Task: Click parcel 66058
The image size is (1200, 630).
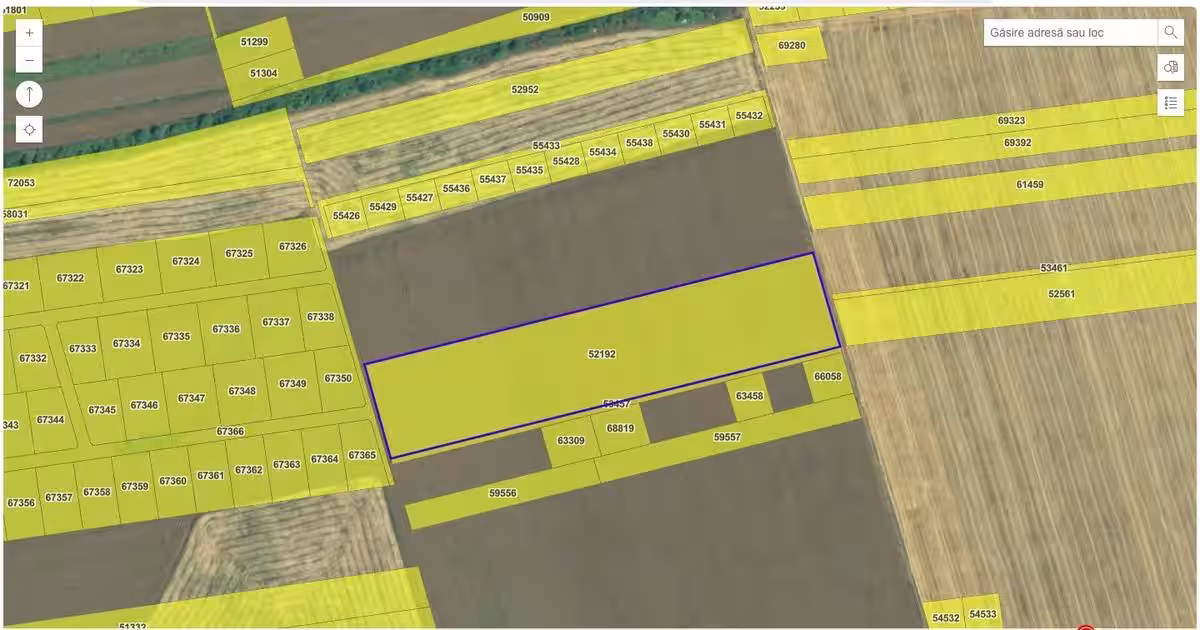Action: (828, 378)
